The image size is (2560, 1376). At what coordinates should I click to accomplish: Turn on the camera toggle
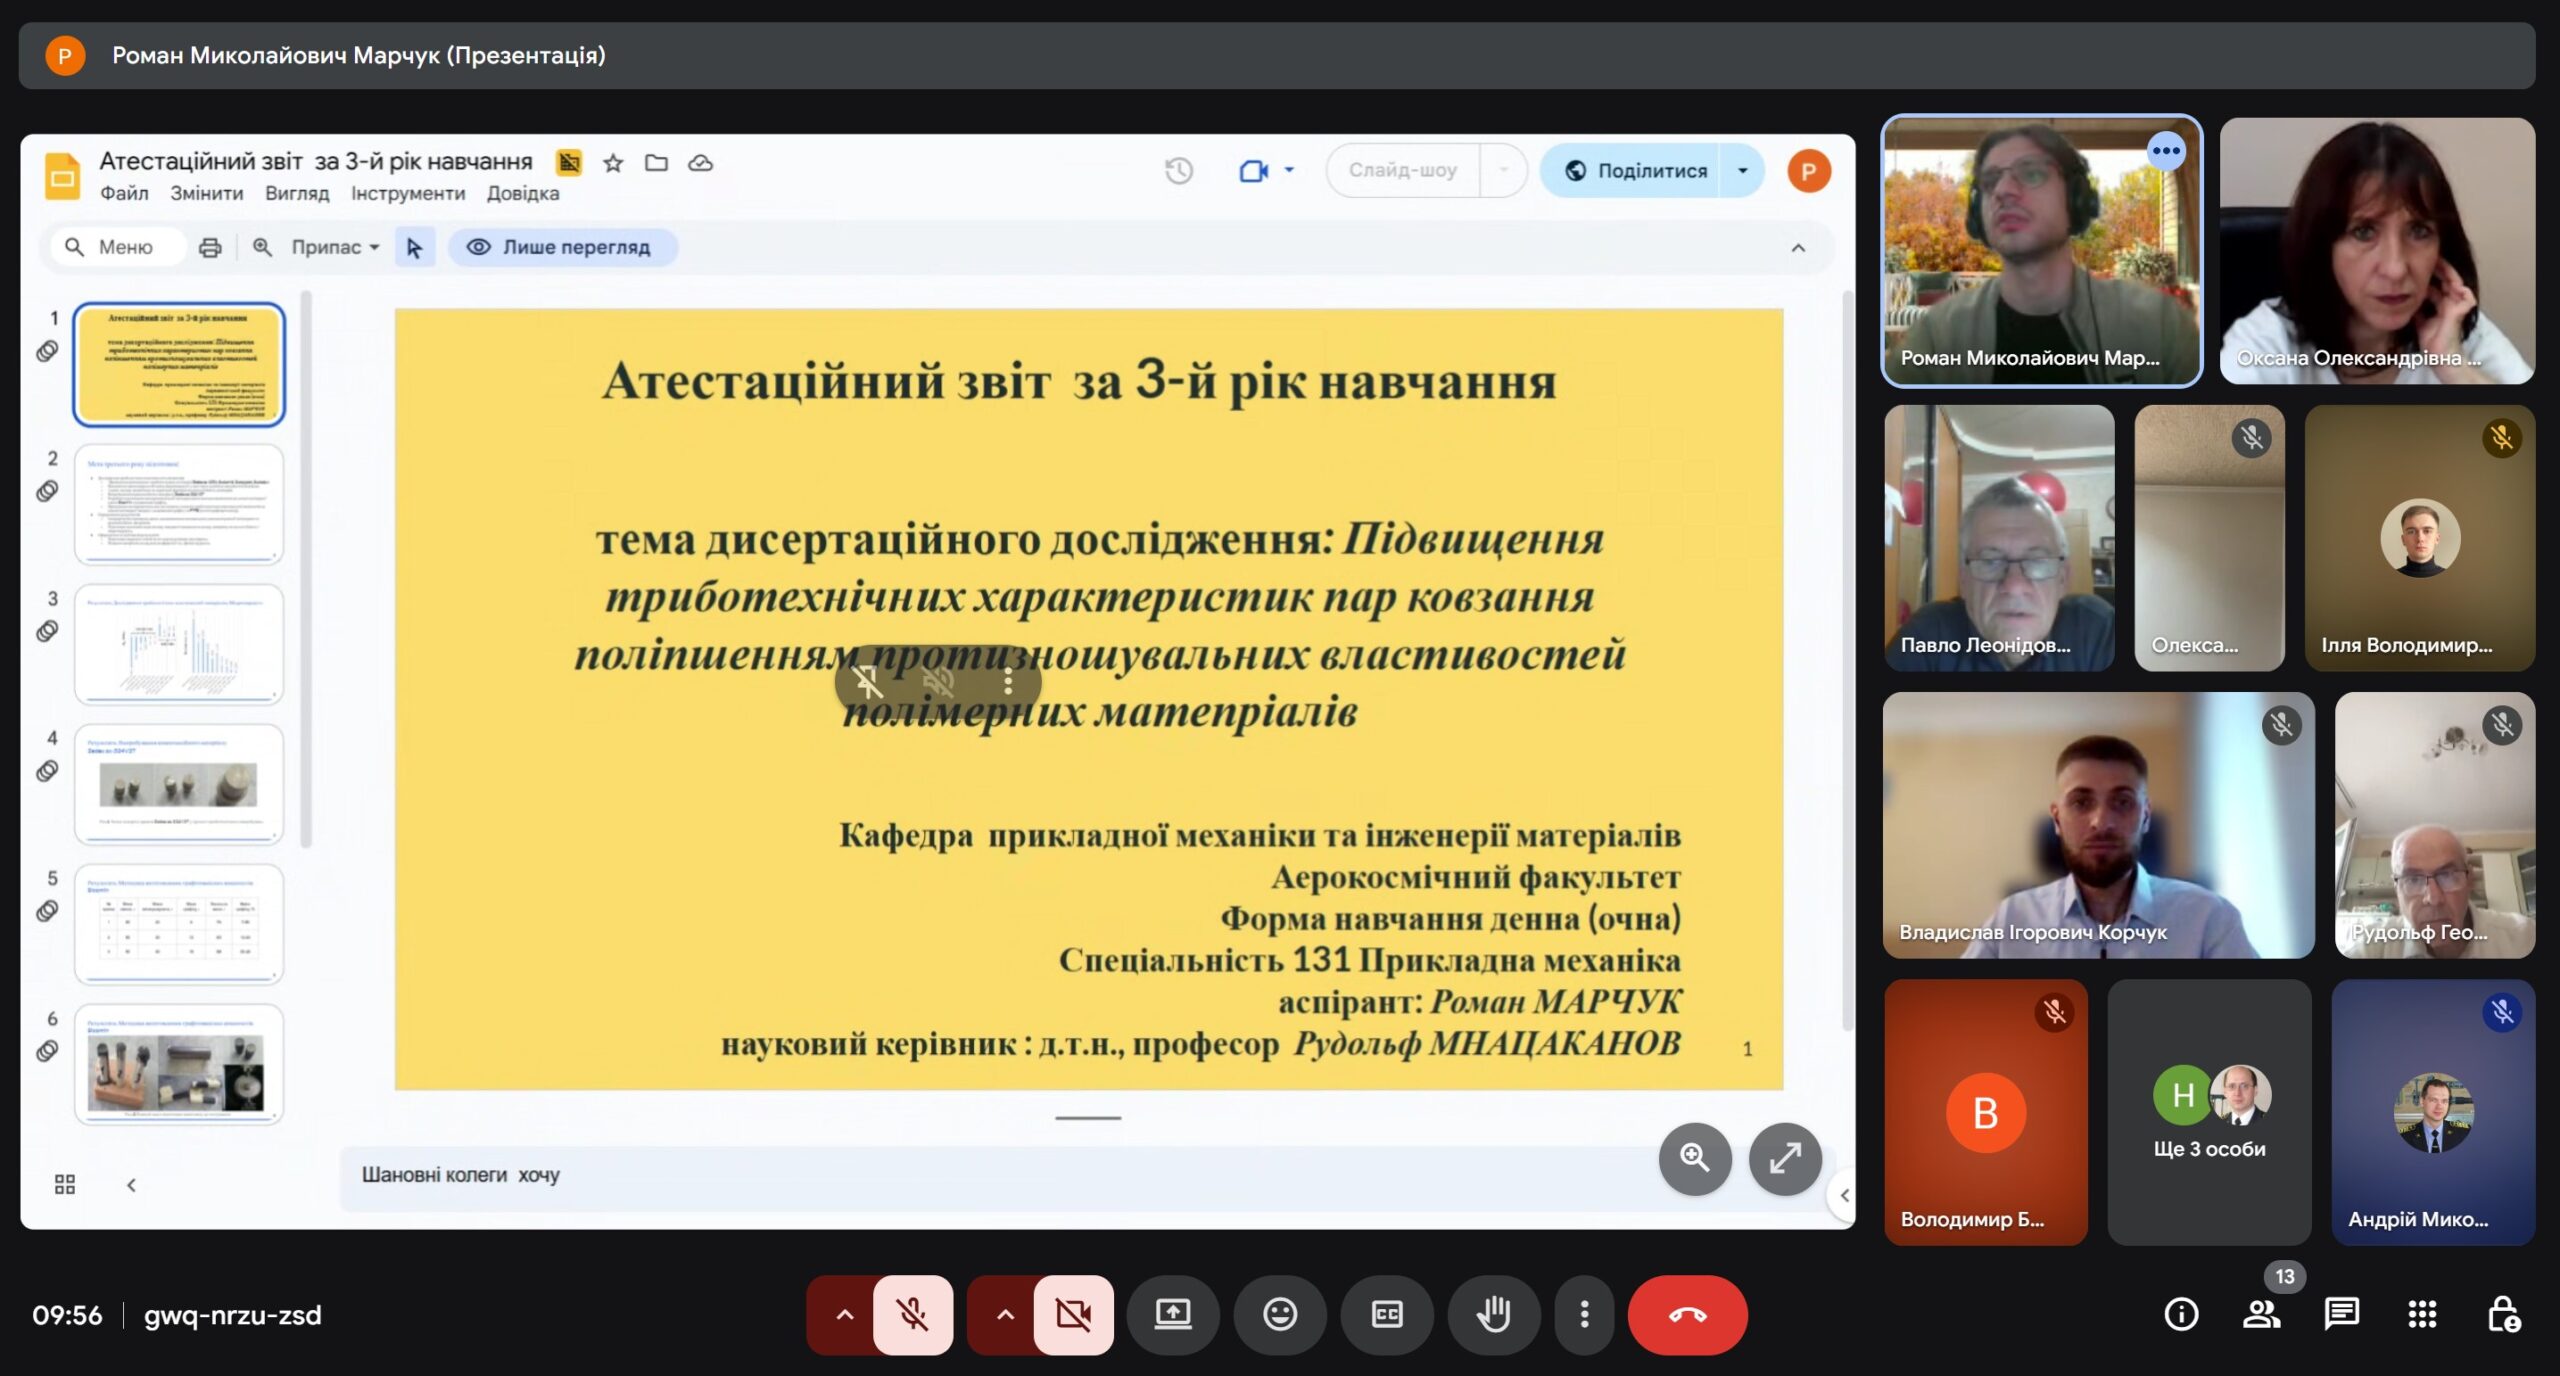tap(1073, 1314)
